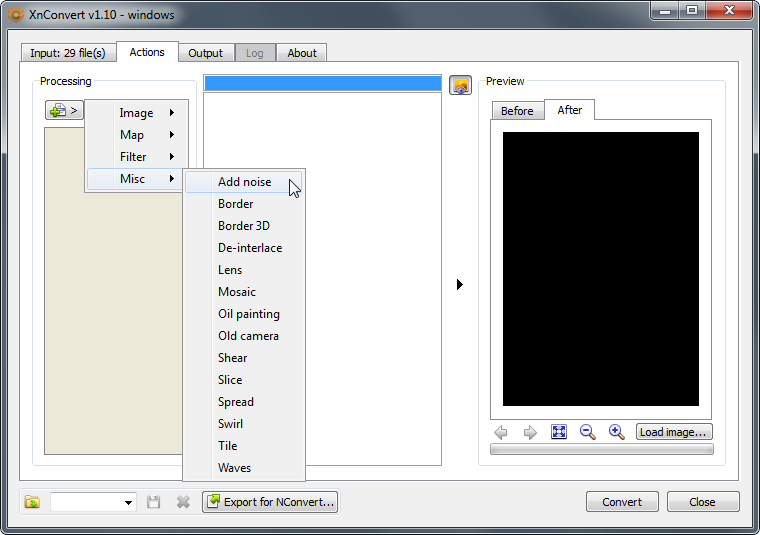The width and height of the screenshot is (760, 535).
Task: Click the preview source image icon
Action: pyautogui.click(x=460, y=85)
